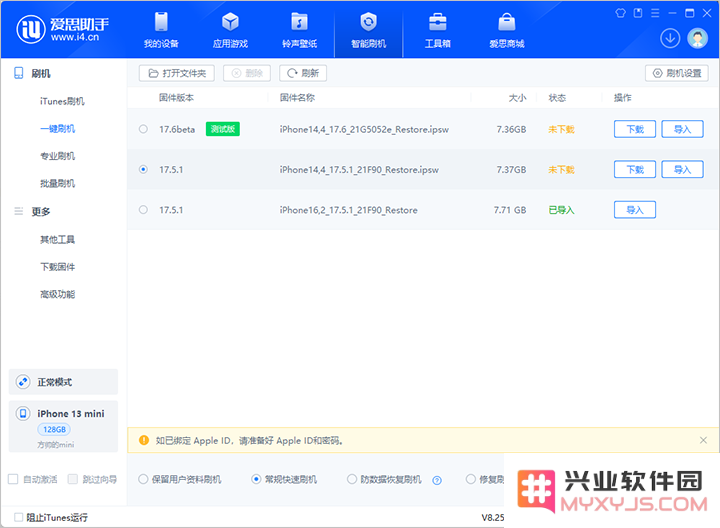Download the 17.6beta firmware
720x528 pixels.
coord(635,129)
